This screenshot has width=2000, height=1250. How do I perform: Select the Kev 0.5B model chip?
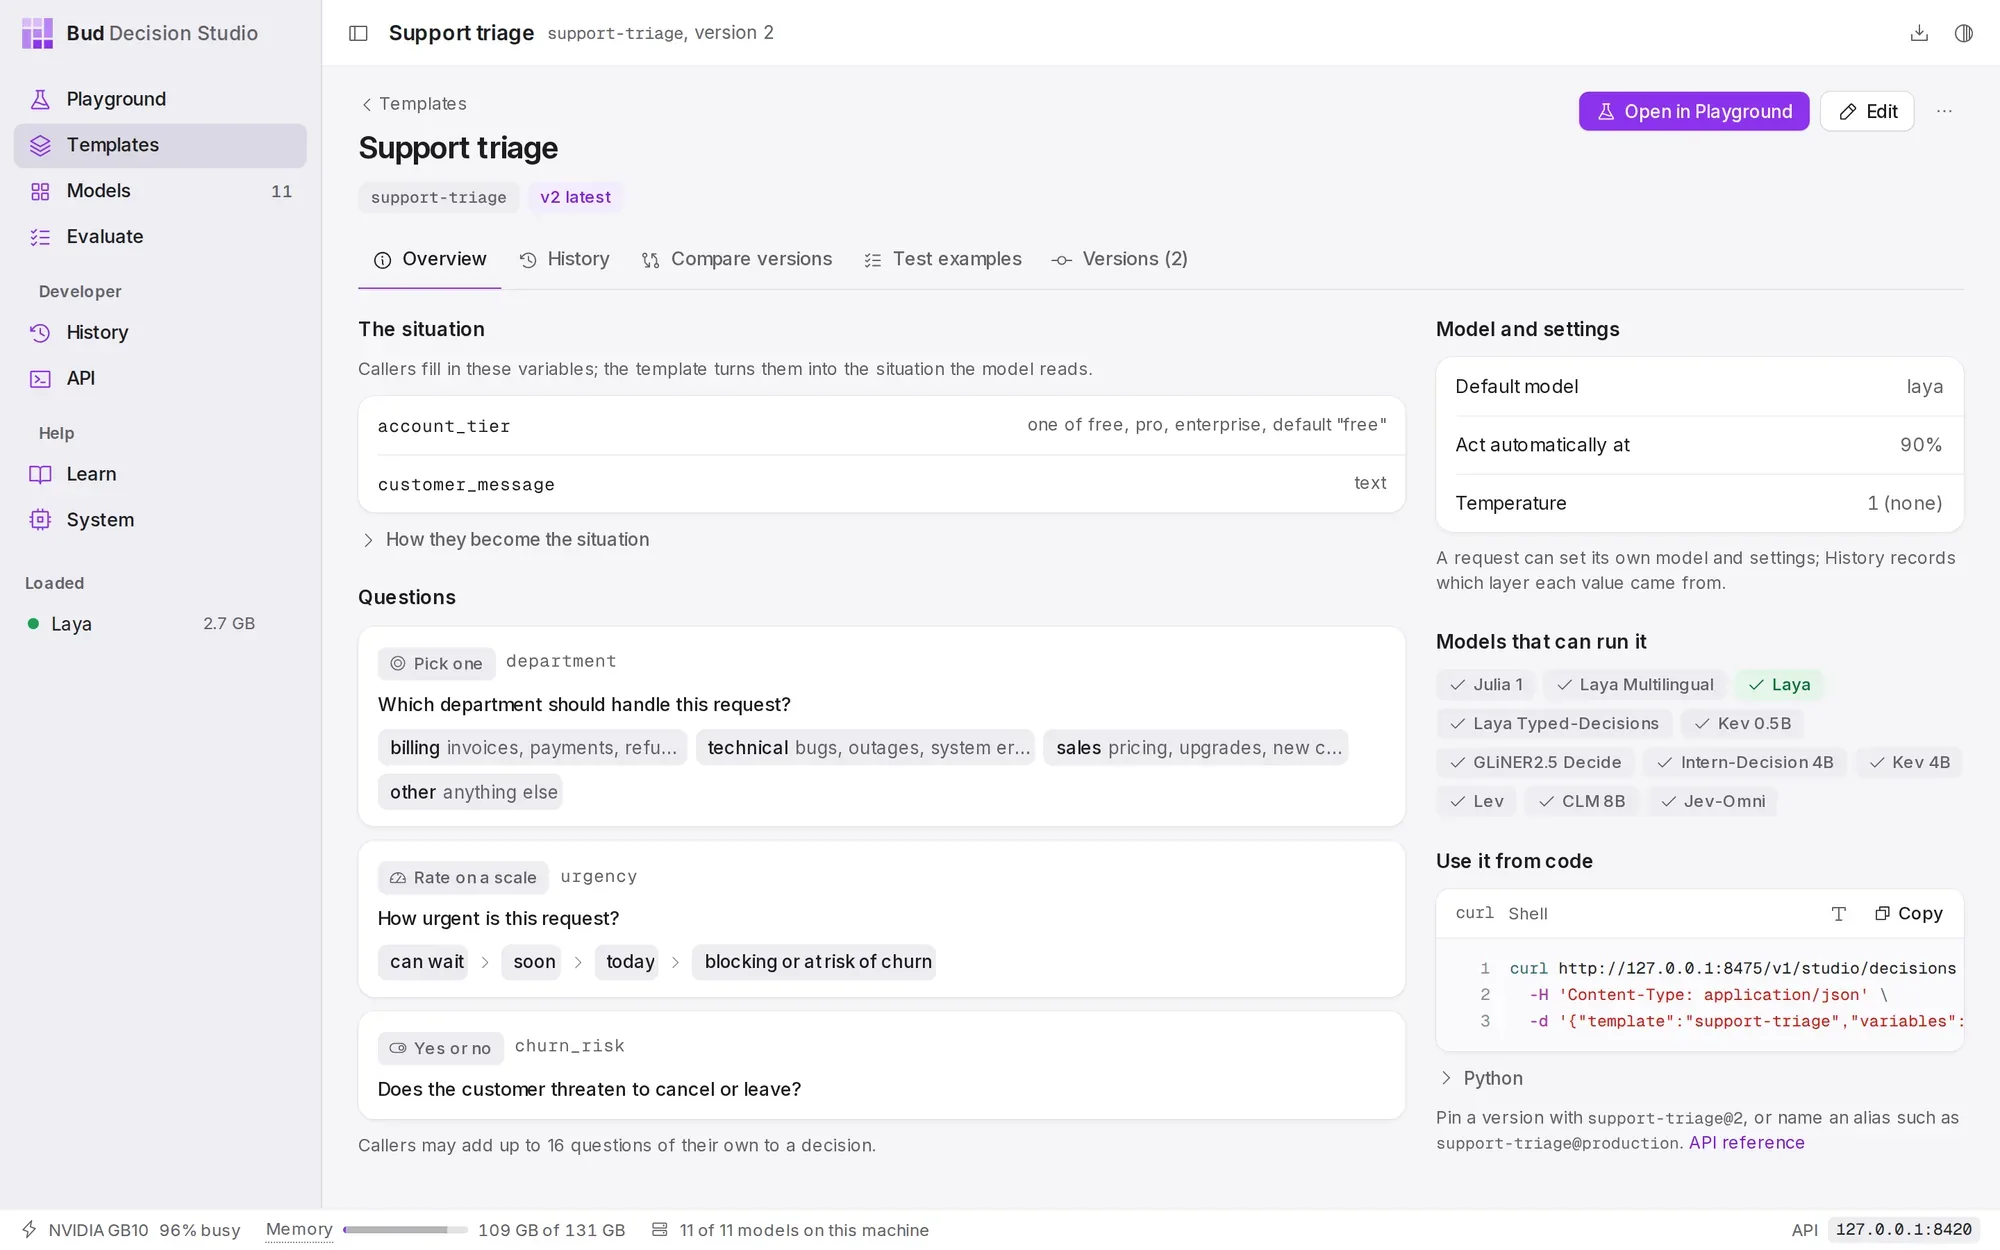tap(1743, 724)
